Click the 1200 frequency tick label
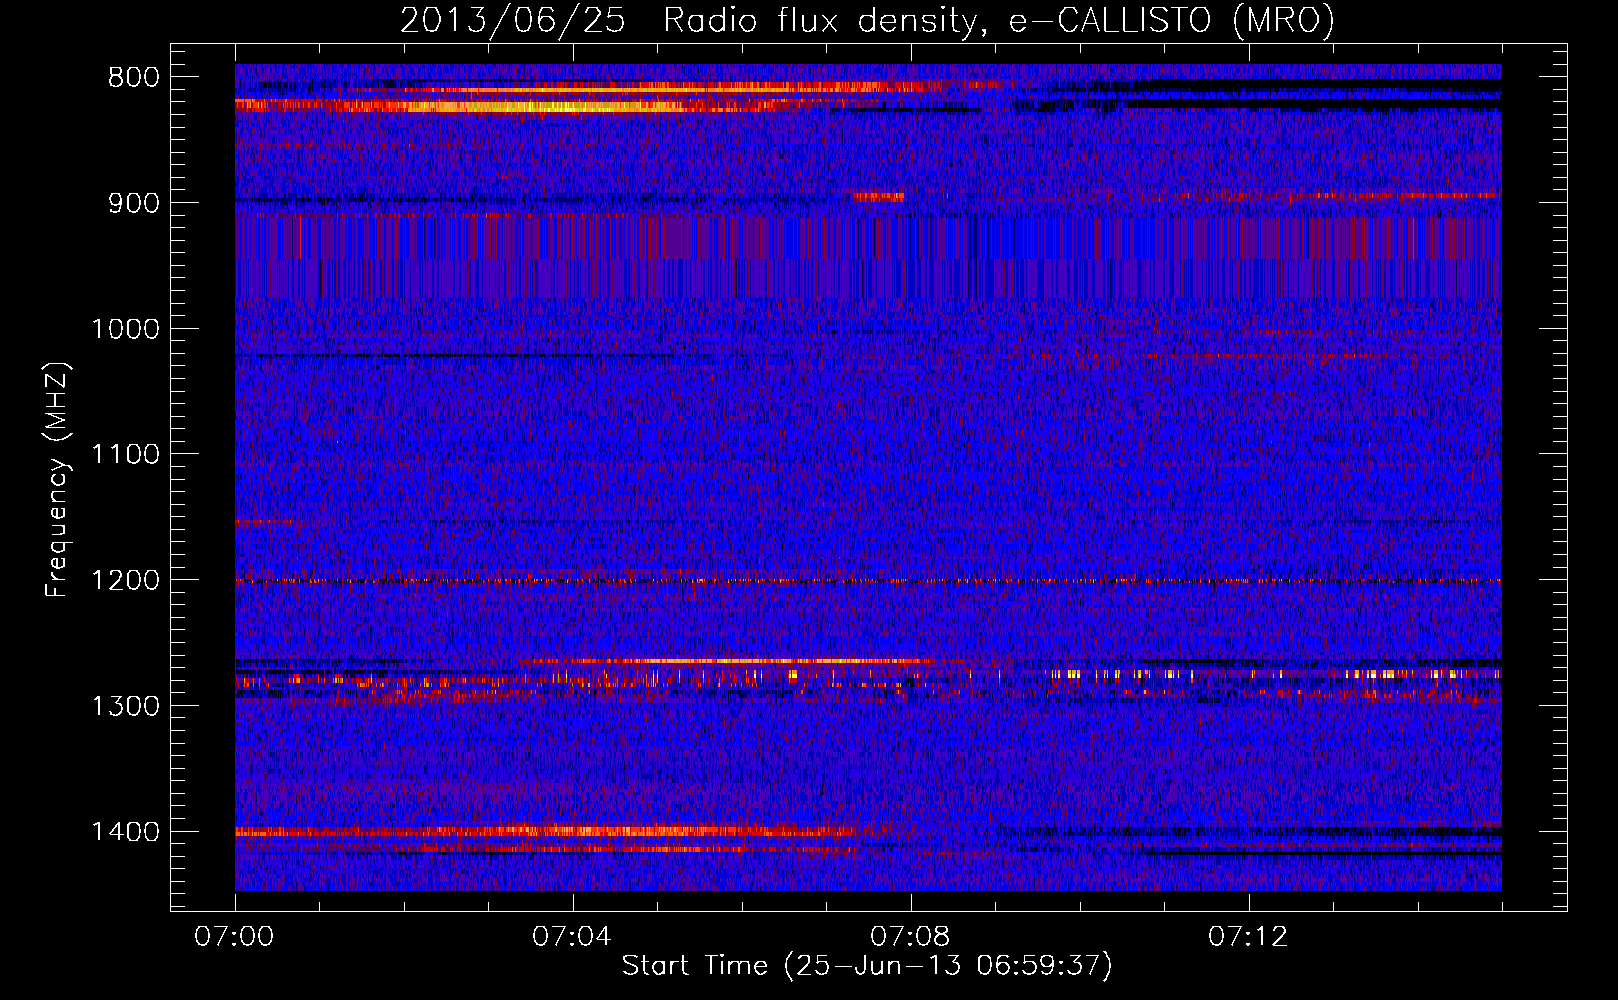This screenshot has height=1000, width=1618. pos(125,581)
